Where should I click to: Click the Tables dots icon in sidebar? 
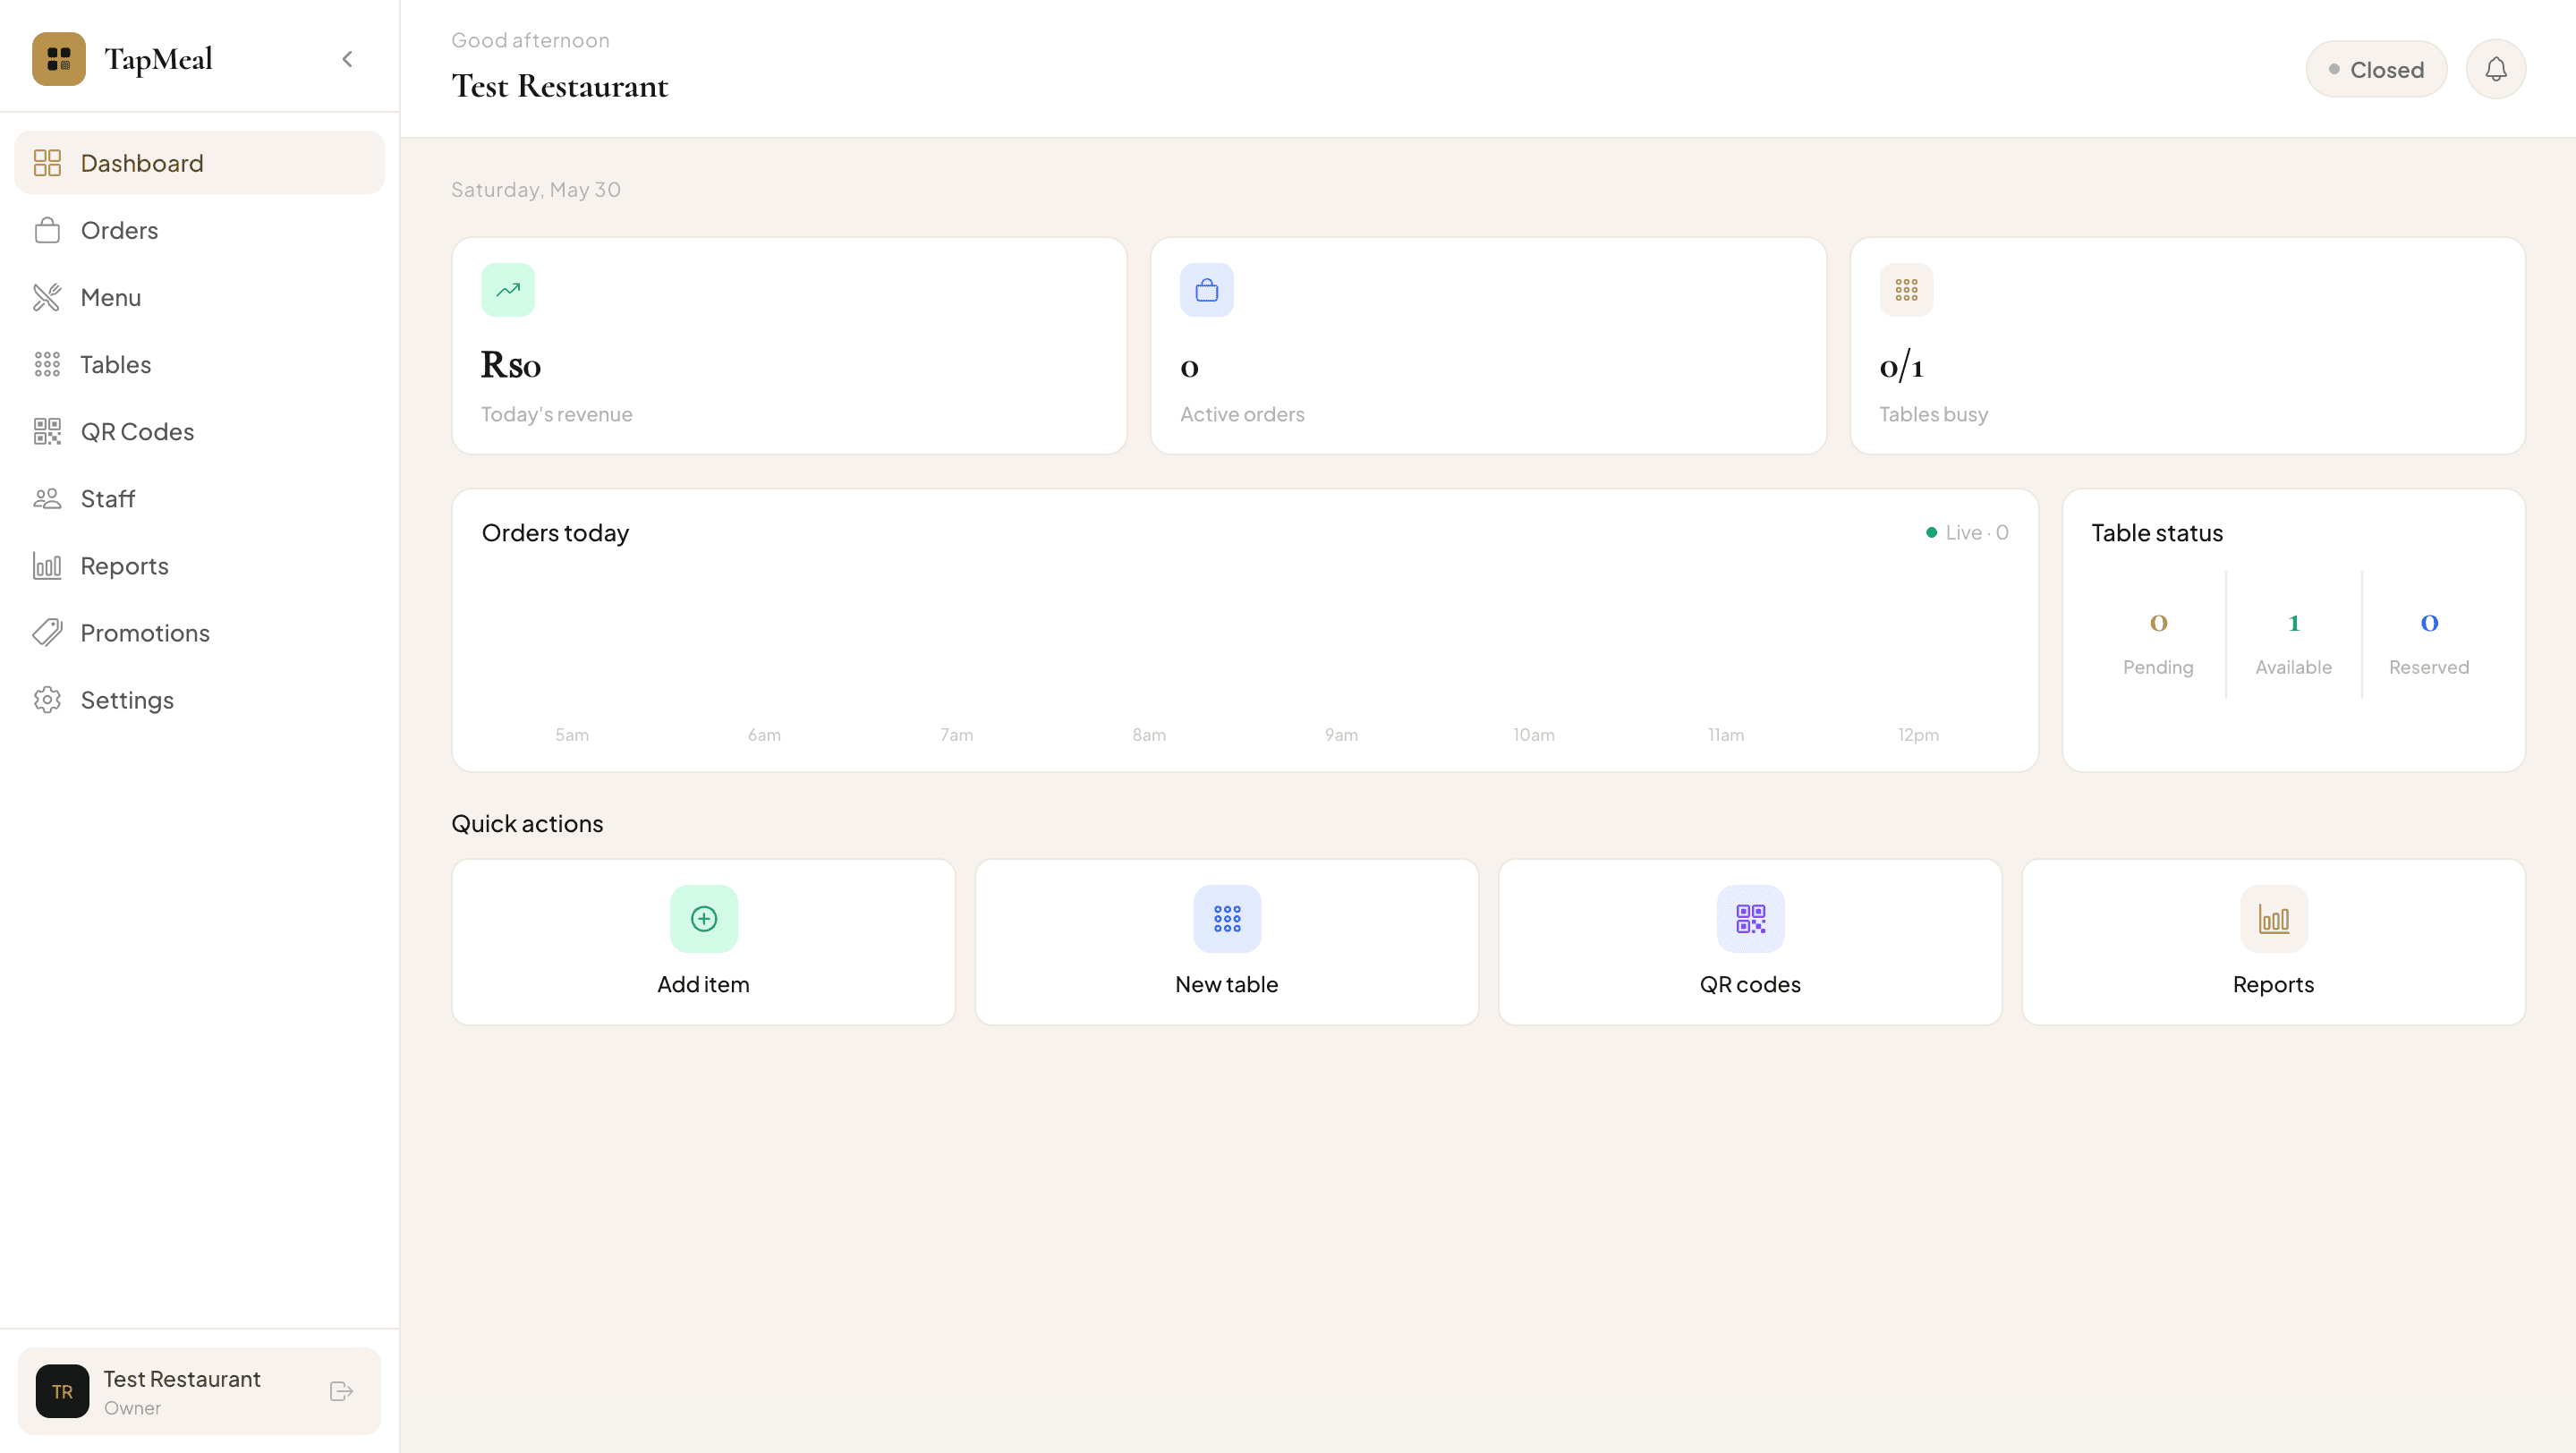point(47,364)
